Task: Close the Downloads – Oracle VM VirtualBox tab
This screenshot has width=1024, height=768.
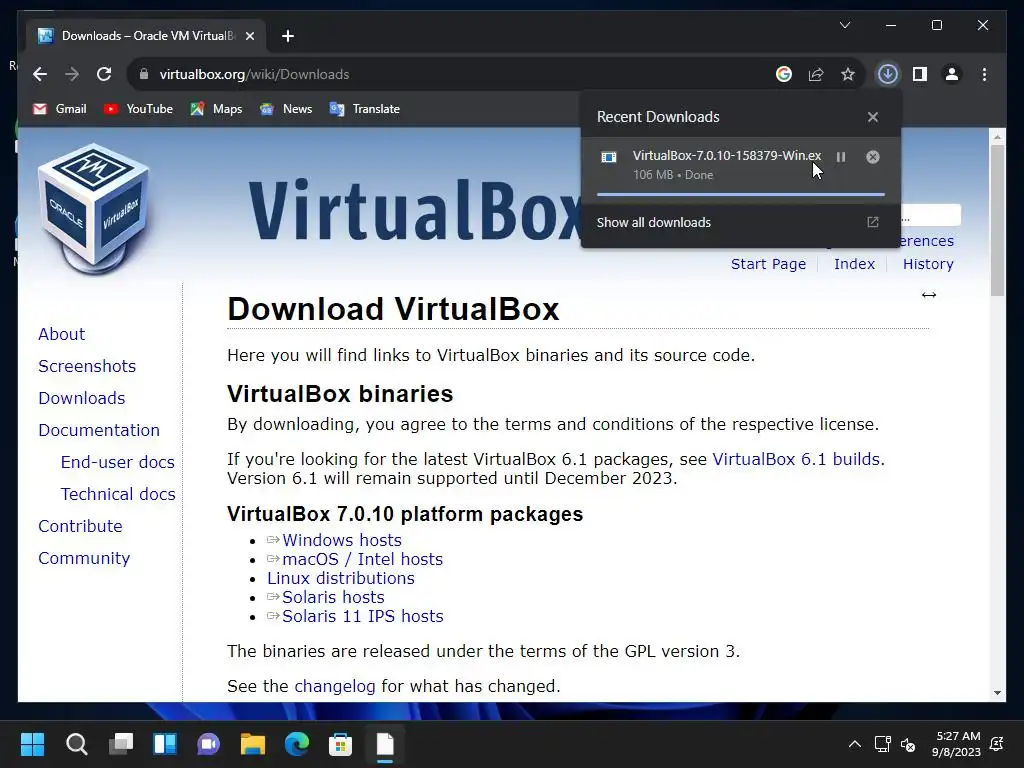Action: pyautogui.click(x=249, y=36)
